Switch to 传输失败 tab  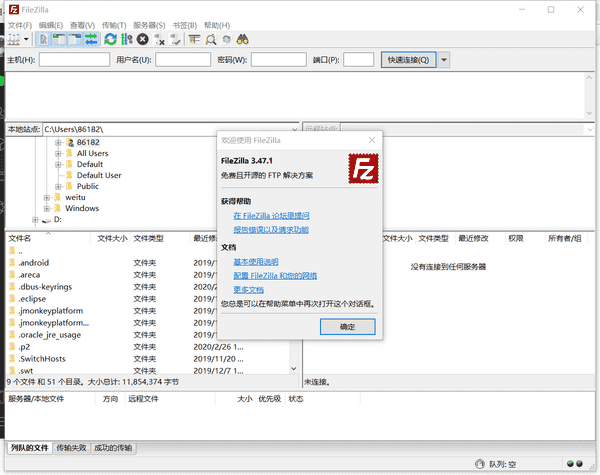(x=71, y=447)
